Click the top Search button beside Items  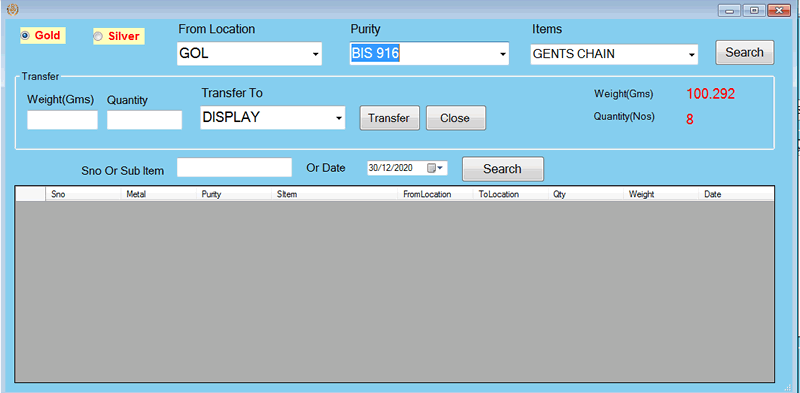(x=744, y=53)
